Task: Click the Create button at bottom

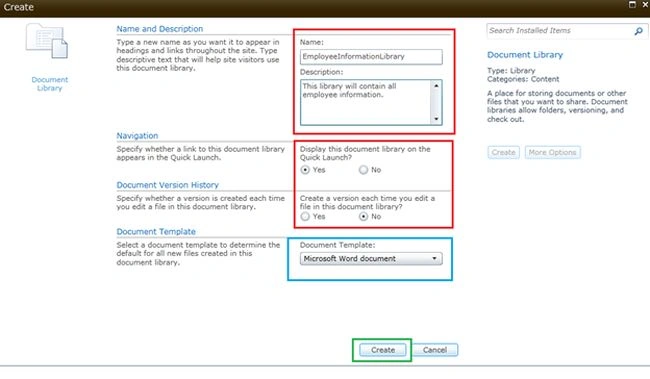Action: (383, 350)
